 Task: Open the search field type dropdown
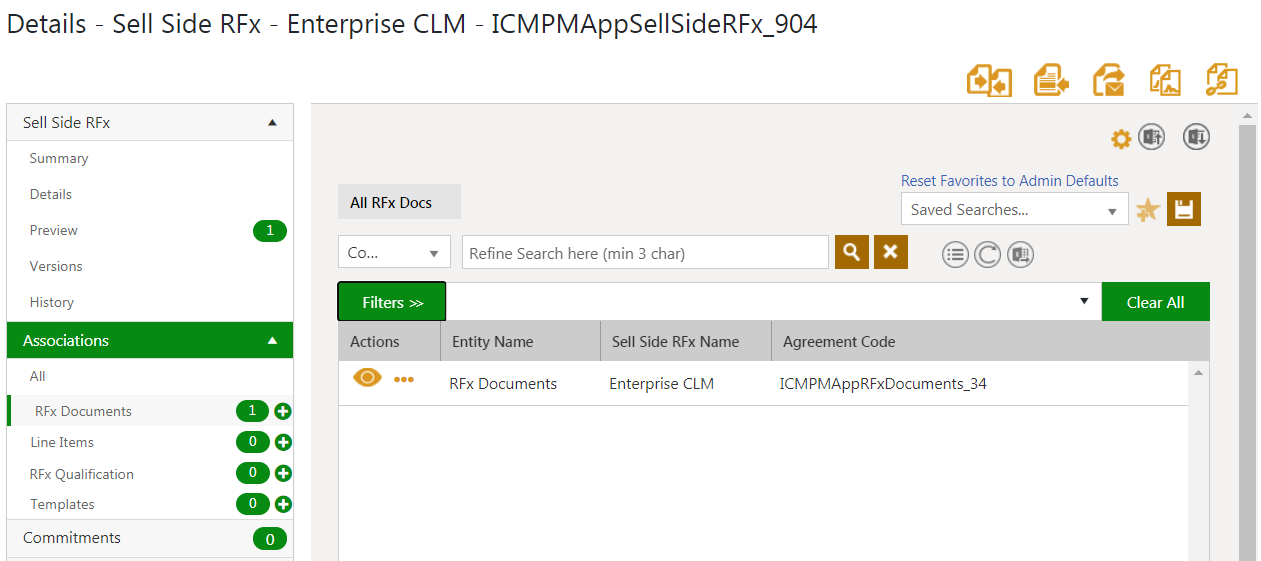click(394, 253)
